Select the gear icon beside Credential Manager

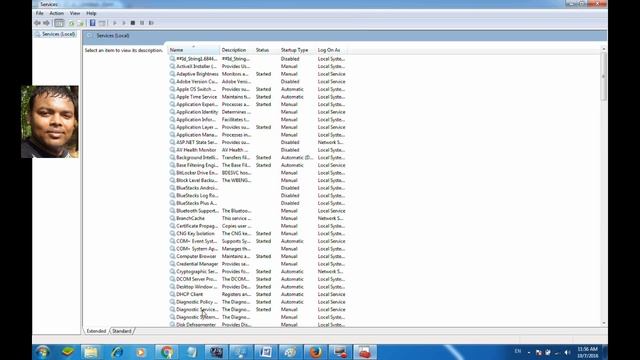point(172,264)
